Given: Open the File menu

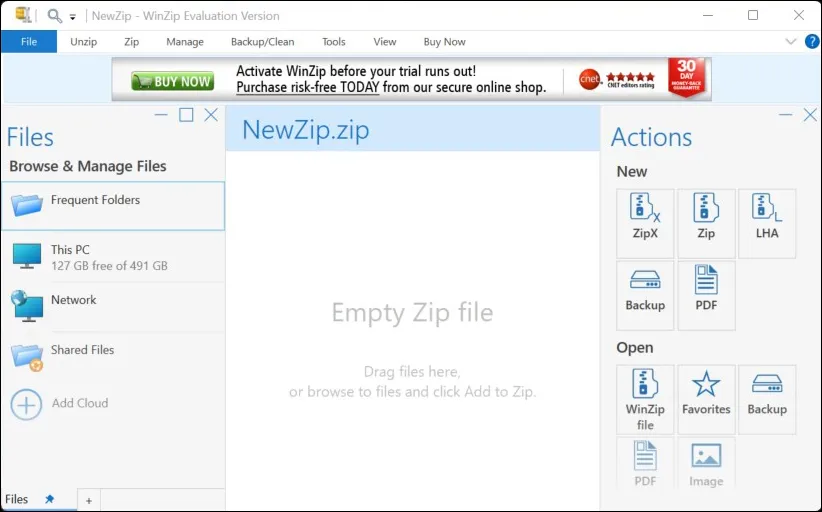Looking at the screenshot, I should coord(29,41).
